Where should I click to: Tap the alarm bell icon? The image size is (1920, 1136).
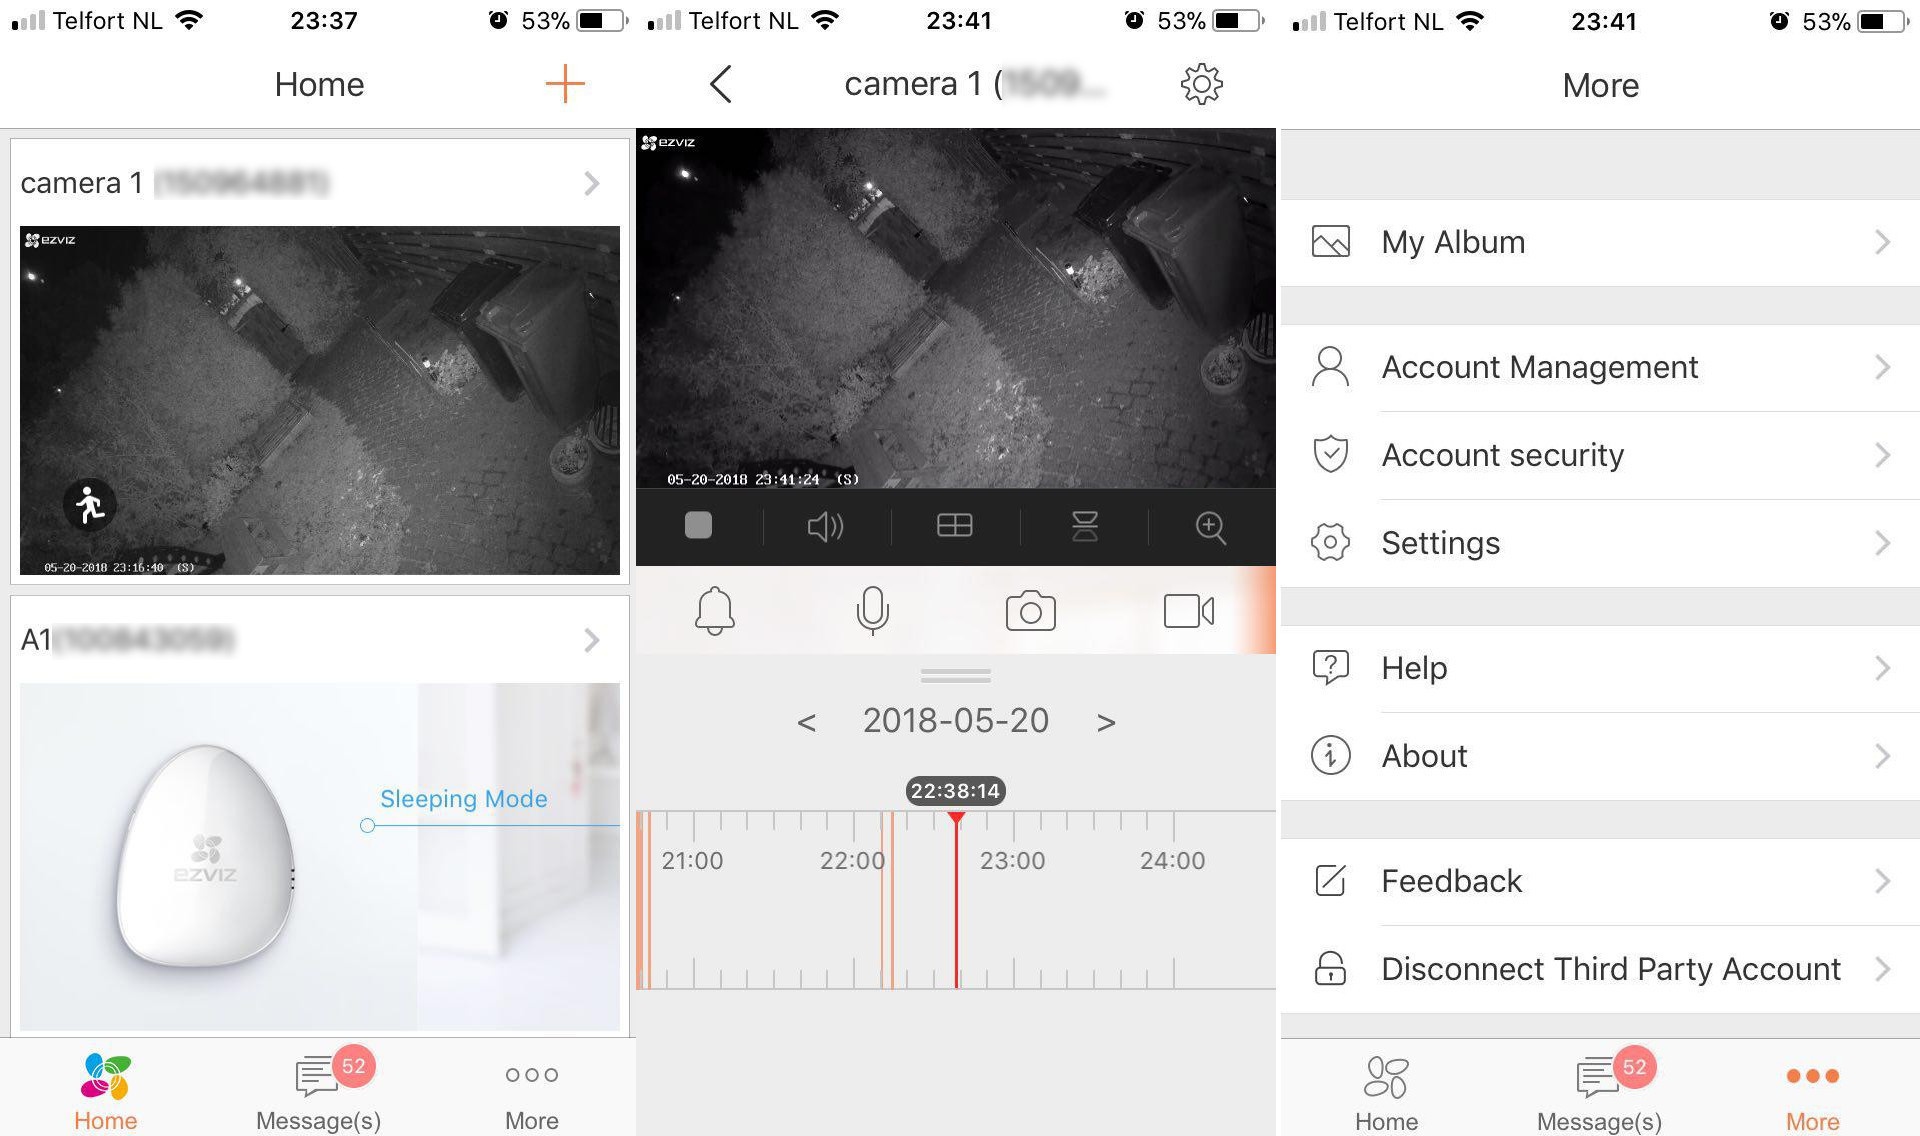coord(714,610)
